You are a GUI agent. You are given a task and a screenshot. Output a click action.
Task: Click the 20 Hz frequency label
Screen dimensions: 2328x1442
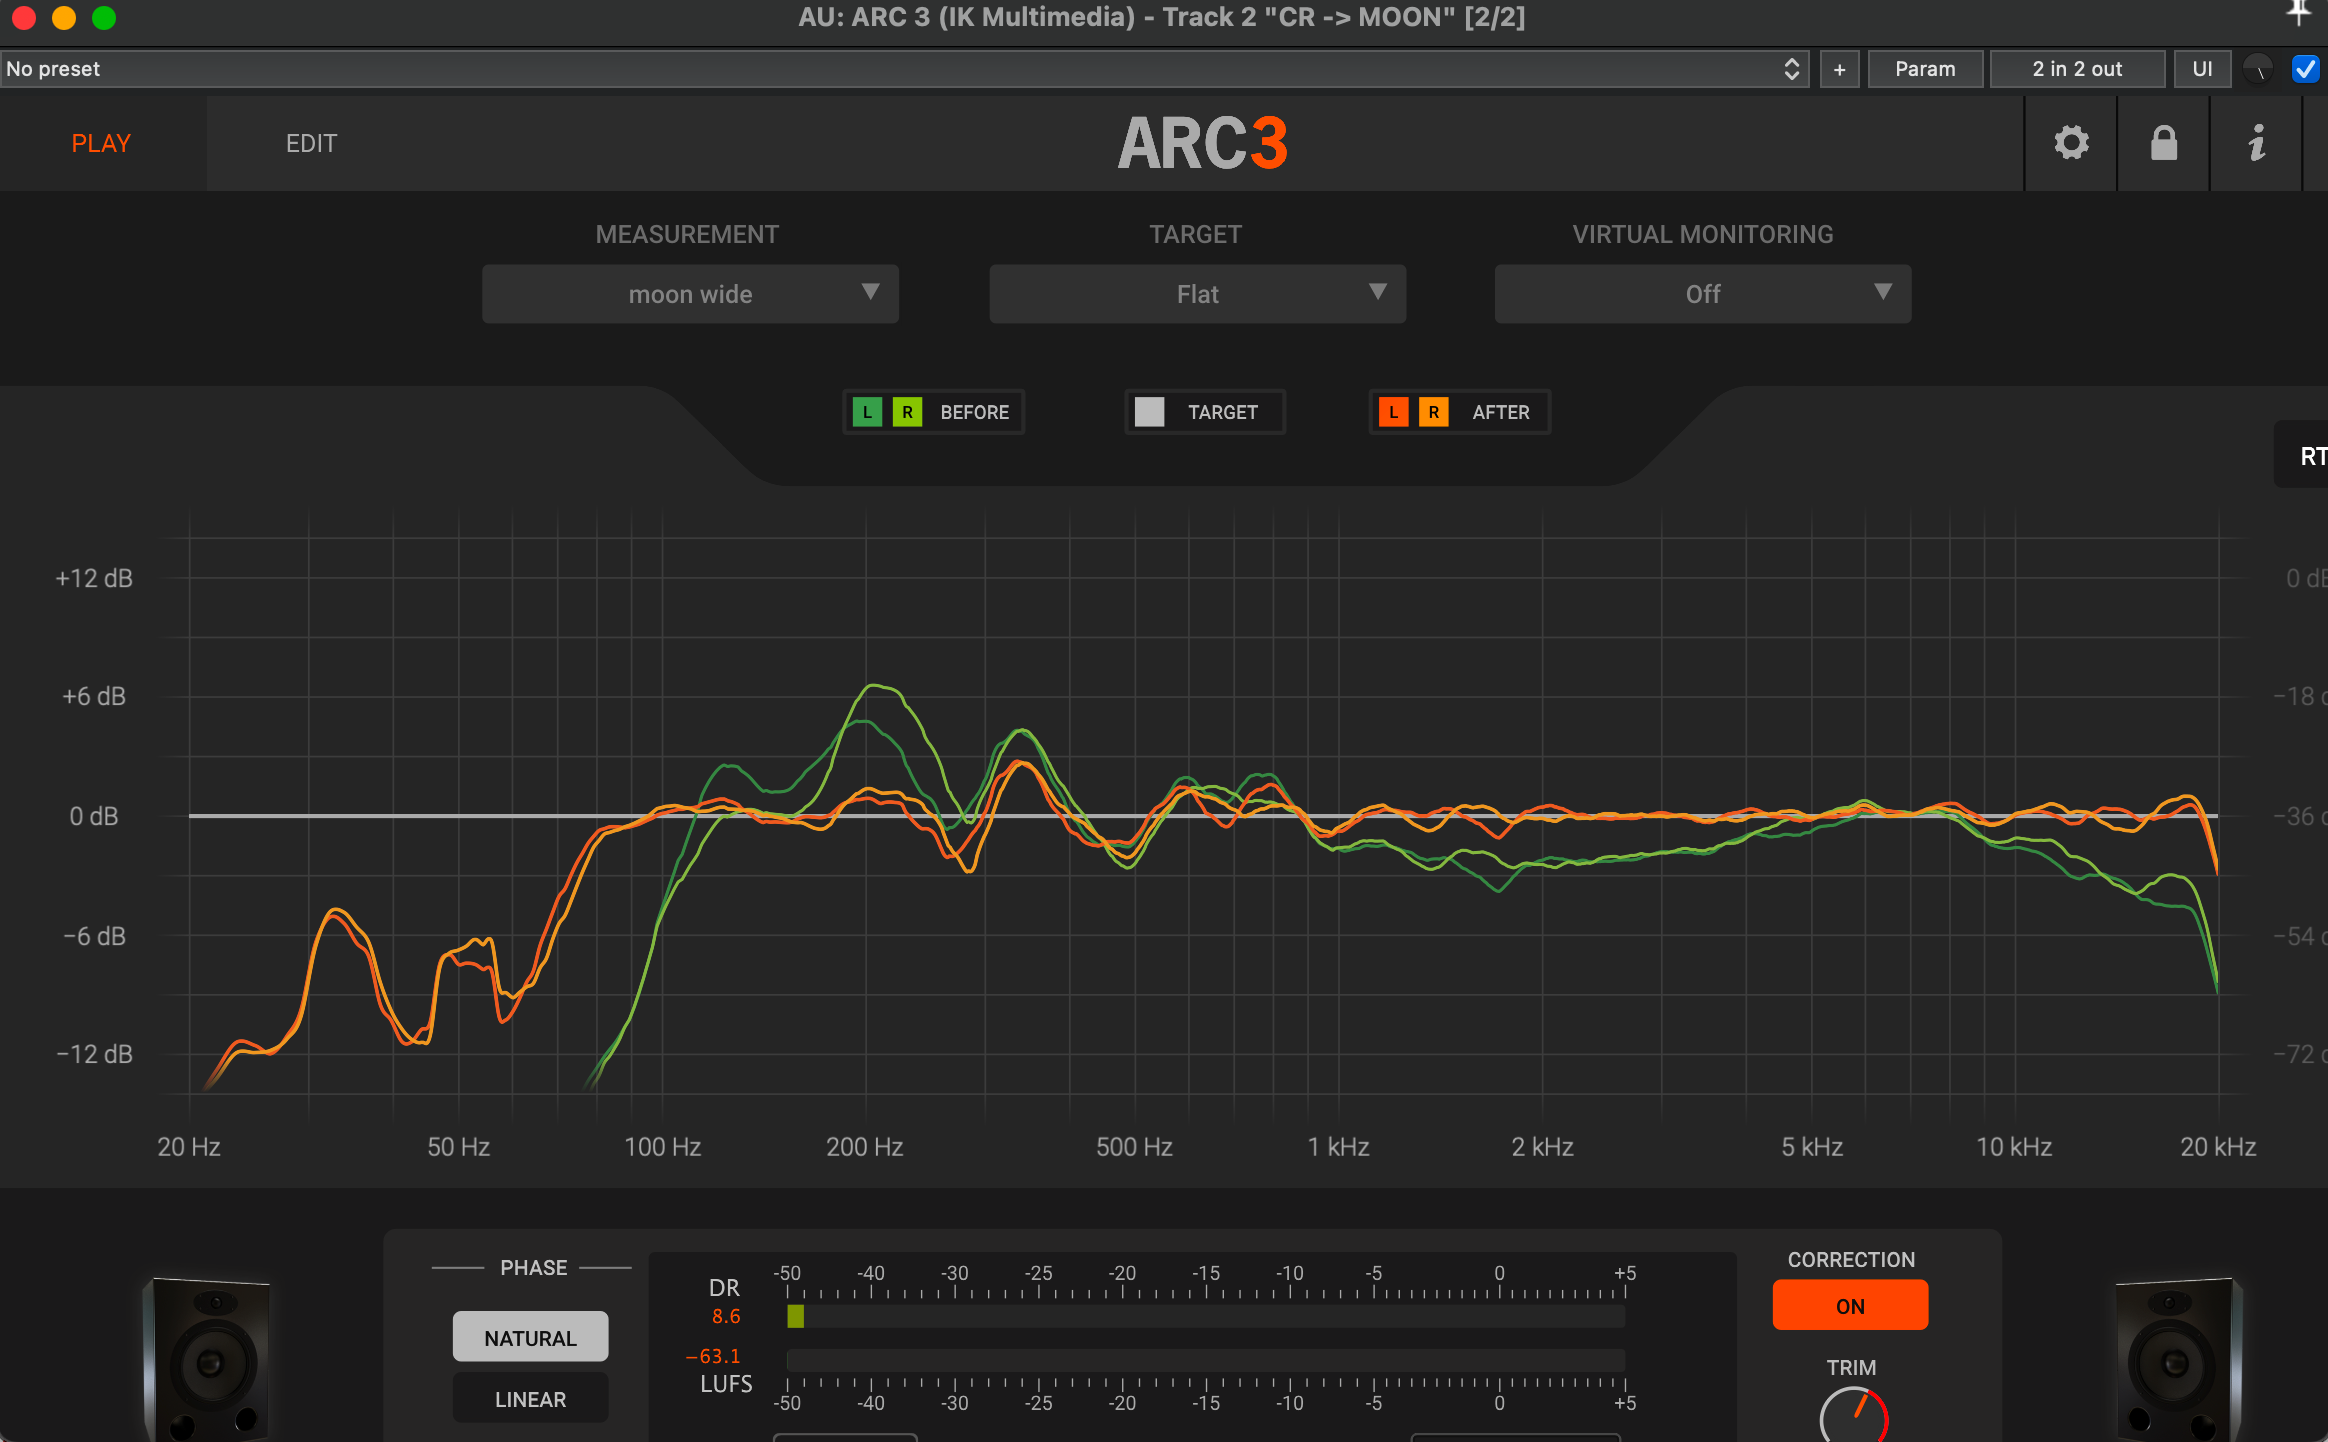(189, 1146)
